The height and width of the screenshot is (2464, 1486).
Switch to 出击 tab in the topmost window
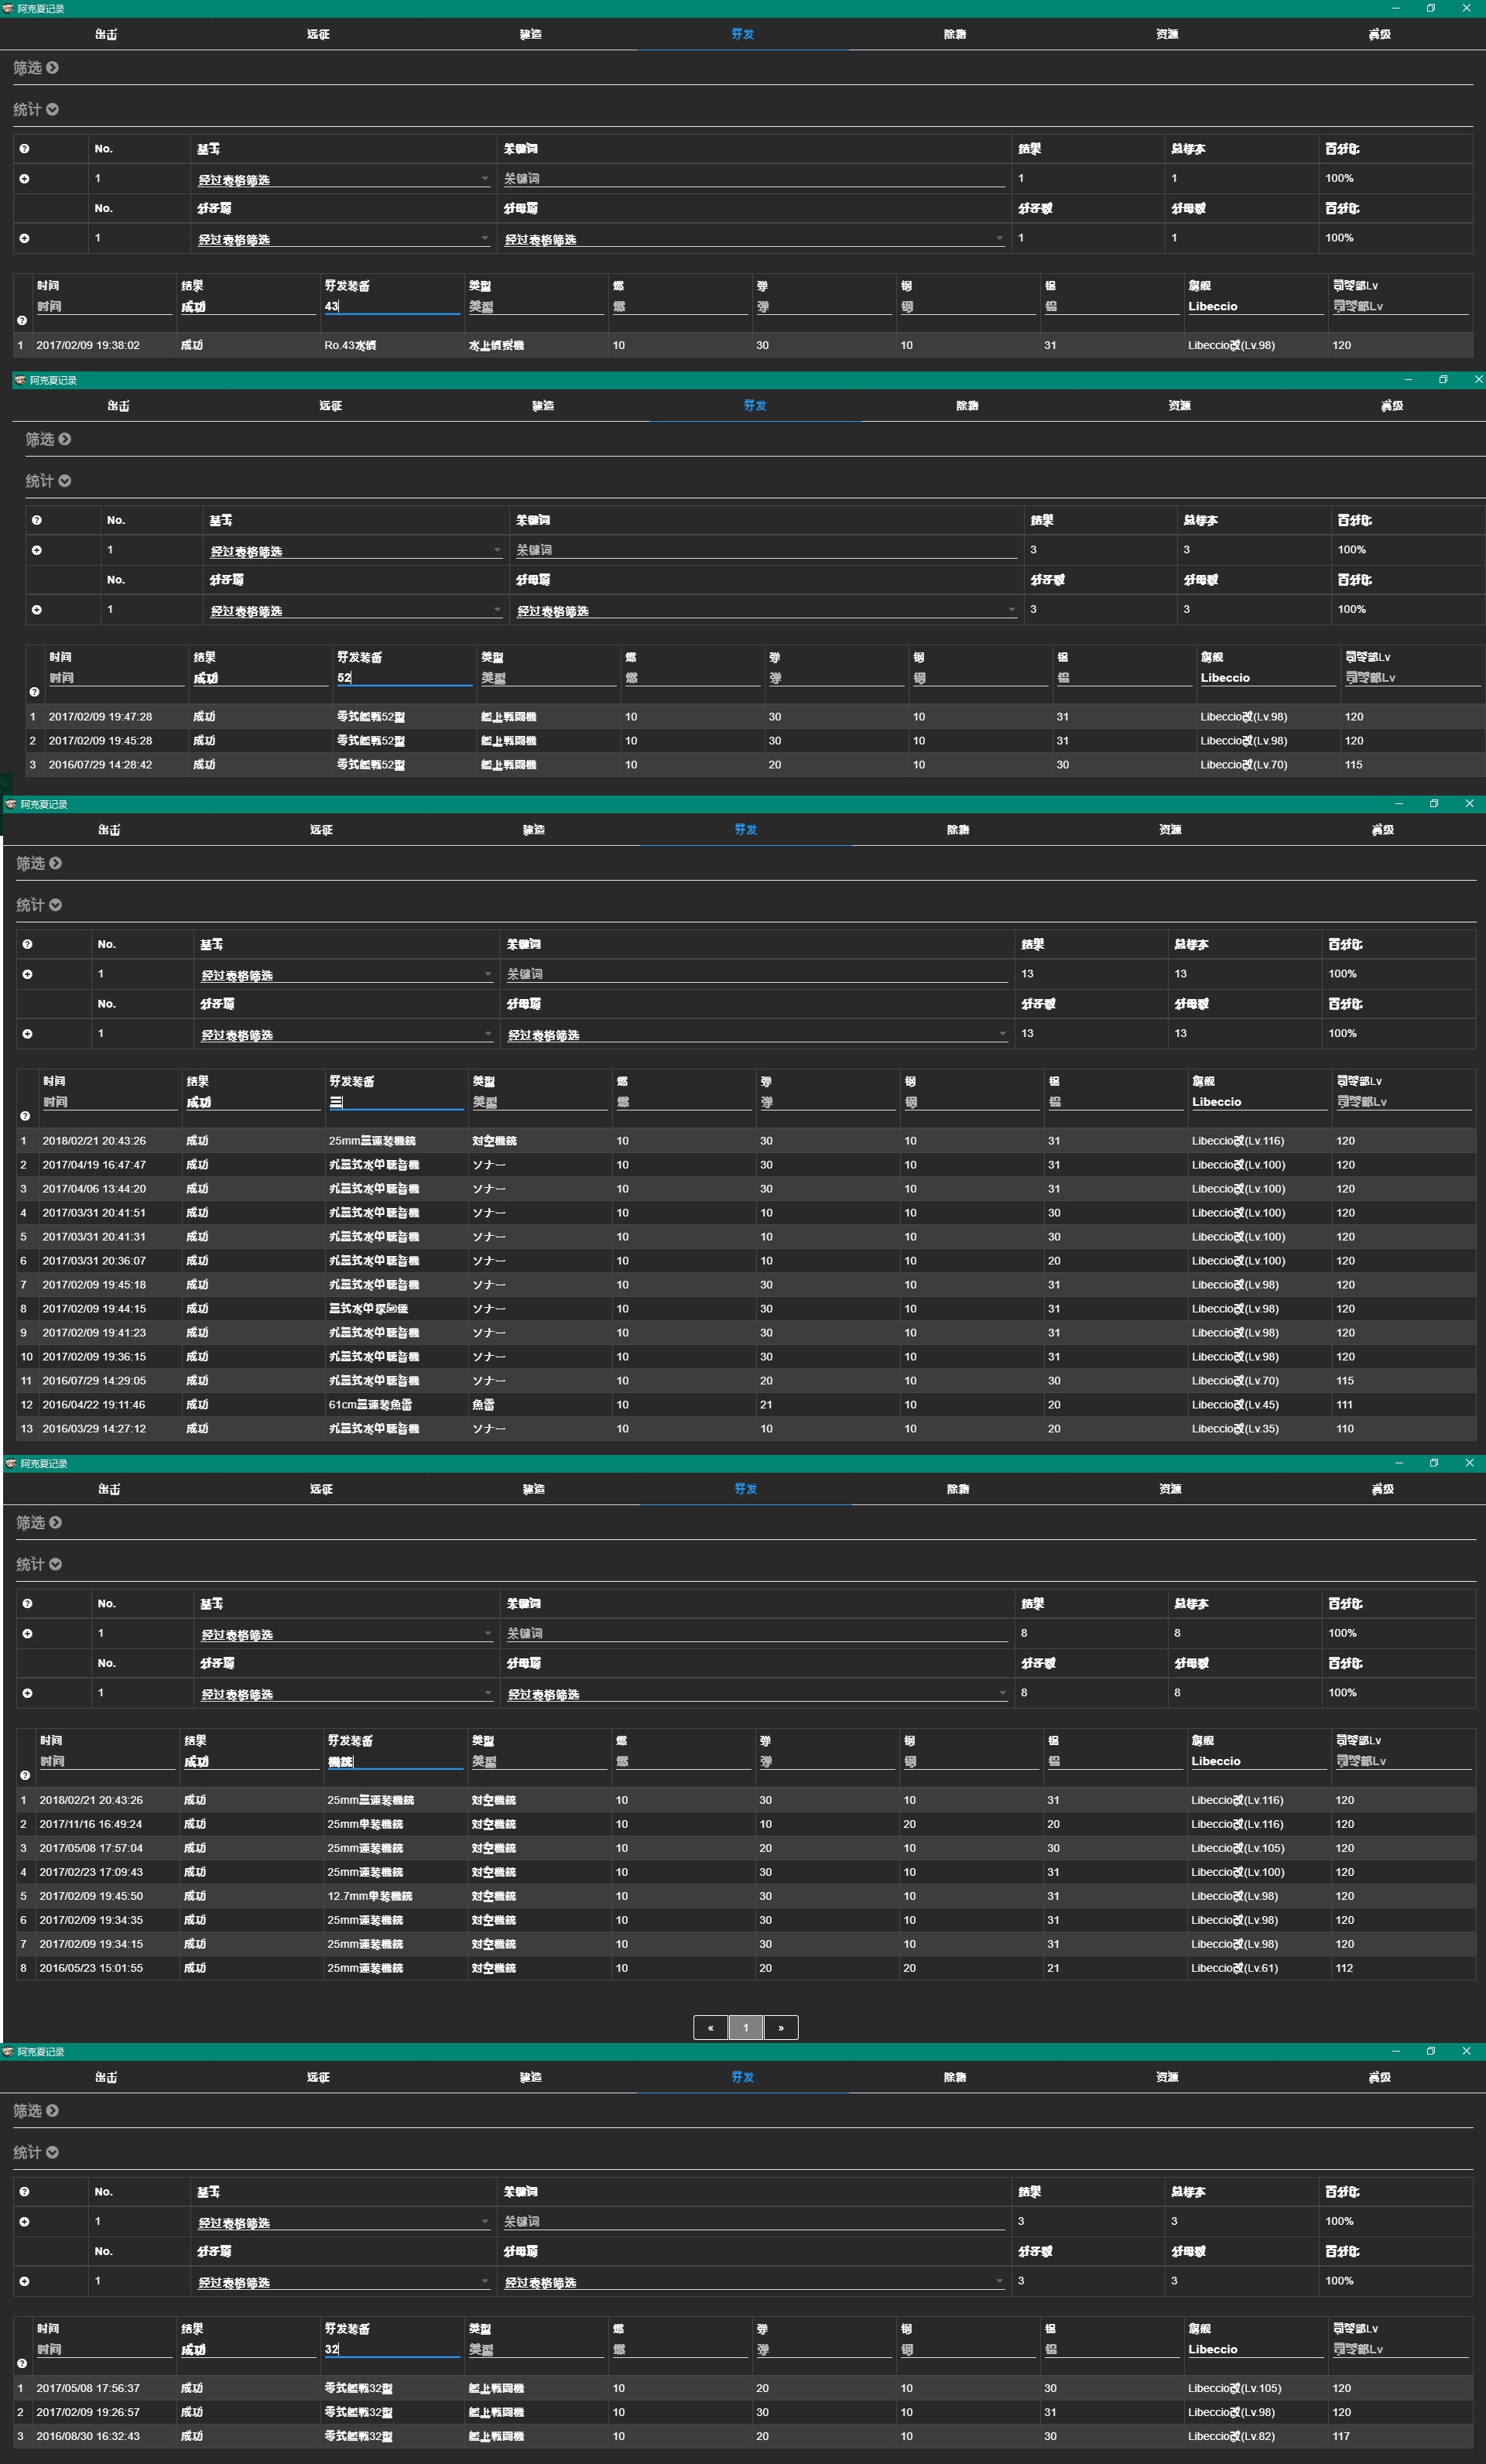tap(106, 34)
